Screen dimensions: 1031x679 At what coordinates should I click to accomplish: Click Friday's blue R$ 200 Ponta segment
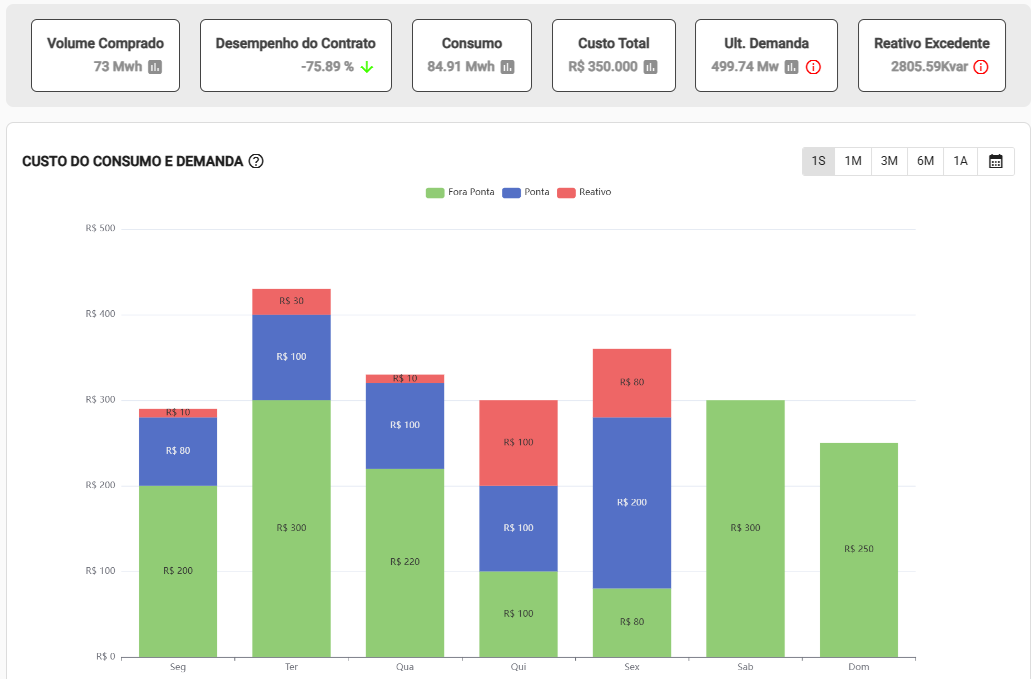coord(631,502)
